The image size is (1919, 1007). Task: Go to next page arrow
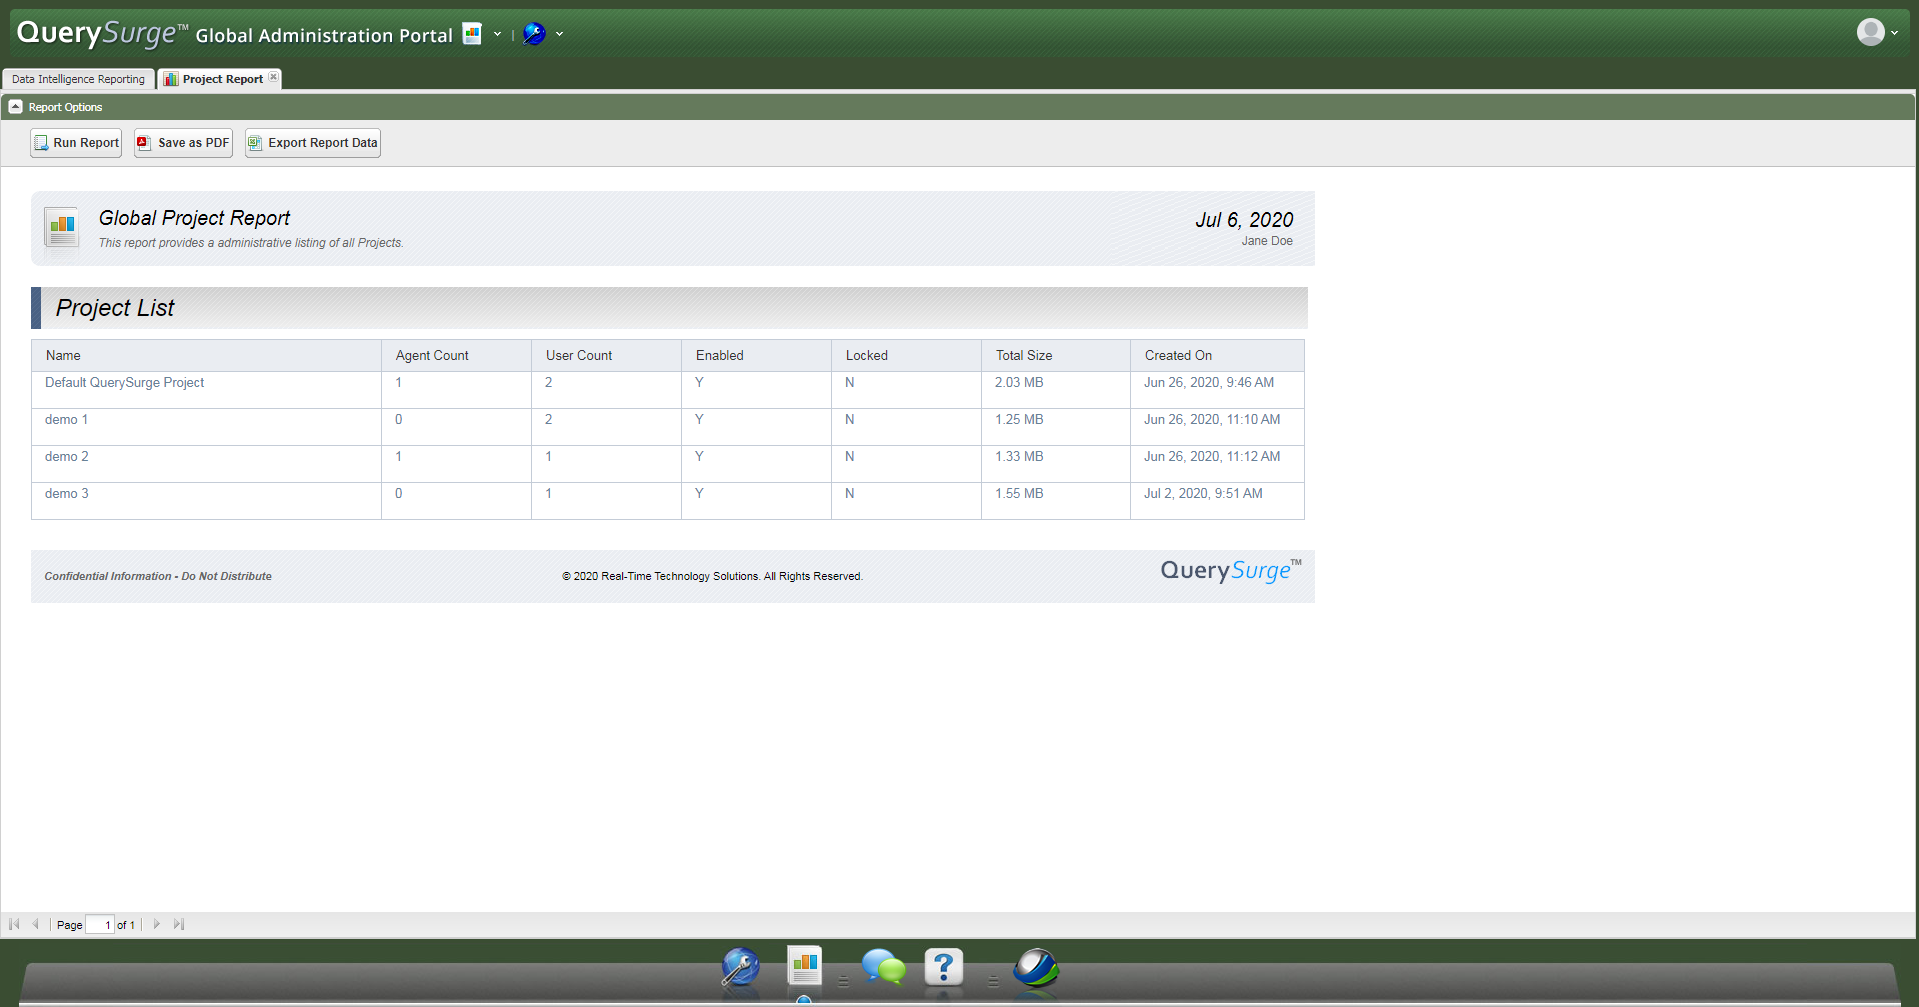(x=156, y=924)
